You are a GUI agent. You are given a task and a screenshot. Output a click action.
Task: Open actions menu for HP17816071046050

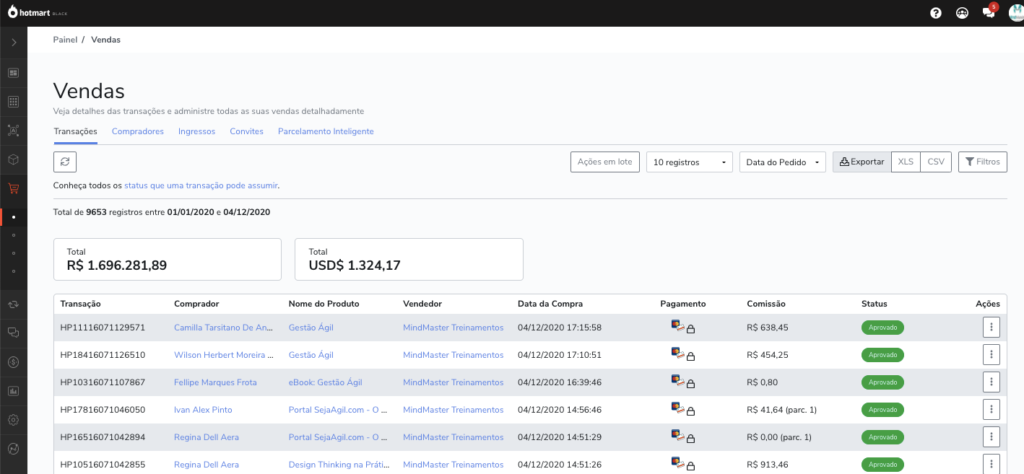991,410
